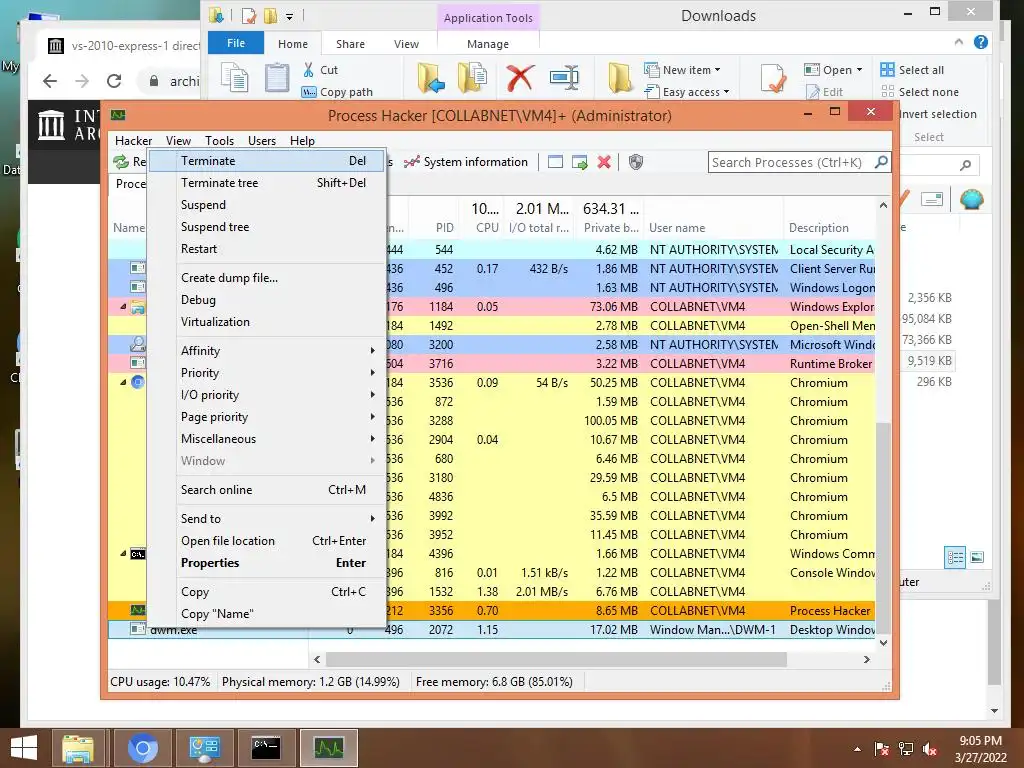Click the Explorer Help question mark icon
This screenshot has height=768, width=1024.
click(x=980, y=42)
